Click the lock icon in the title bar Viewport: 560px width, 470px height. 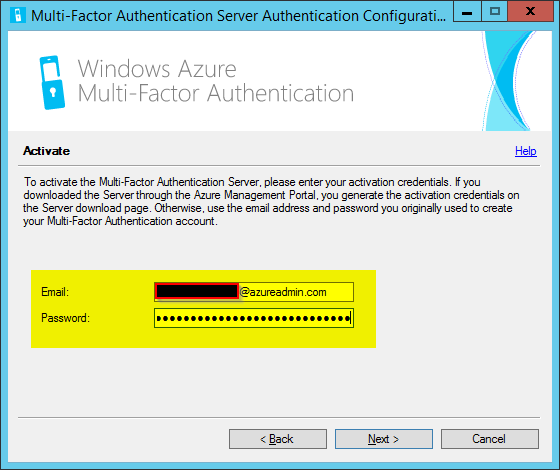point(18,15)
